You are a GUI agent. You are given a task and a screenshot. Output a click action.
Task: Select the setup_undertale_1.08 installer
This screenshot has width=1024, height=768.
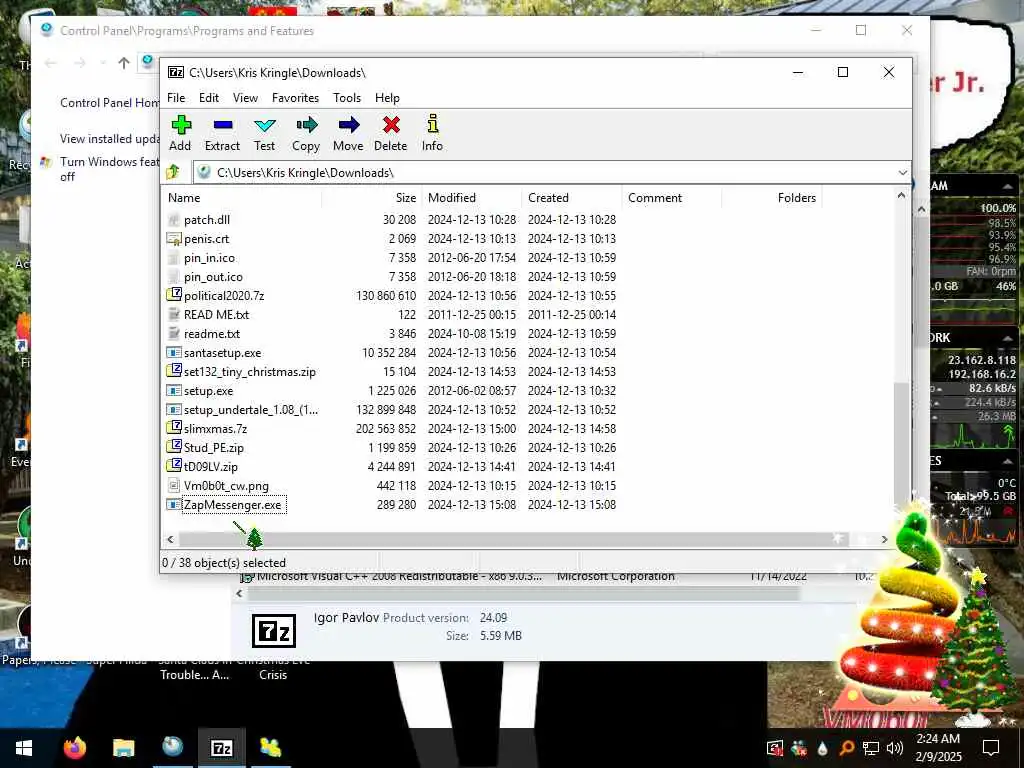(251, 409)
